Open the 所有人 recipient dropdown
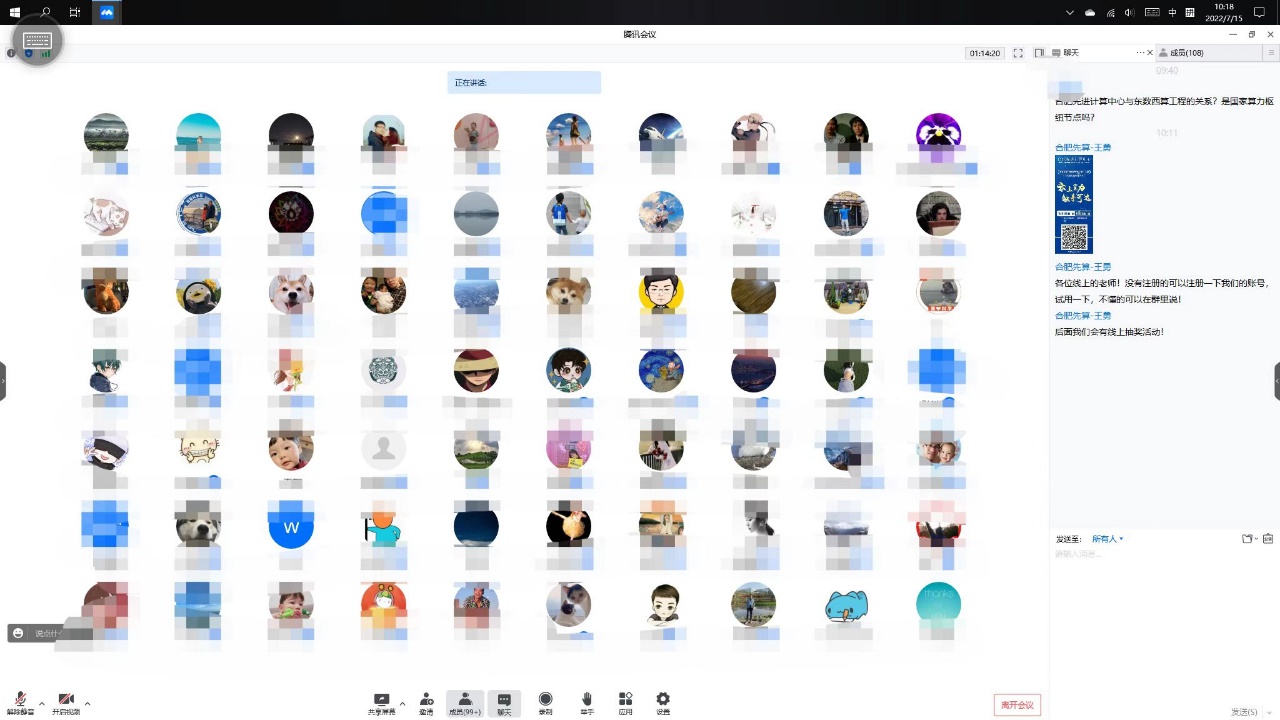The image size is (1280, 720). (x=1107, y=539)
